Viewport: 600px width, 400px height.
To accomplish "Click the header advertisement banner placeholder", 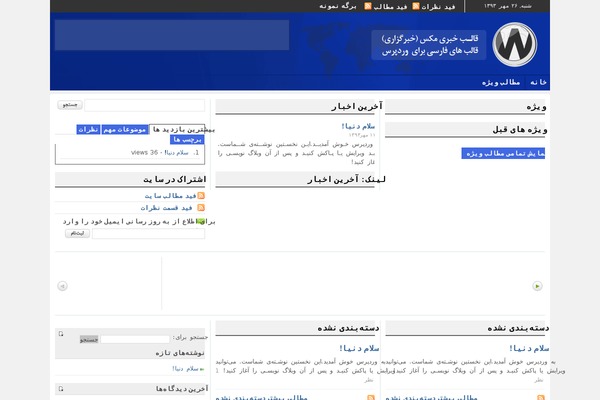I will [172, 35].
